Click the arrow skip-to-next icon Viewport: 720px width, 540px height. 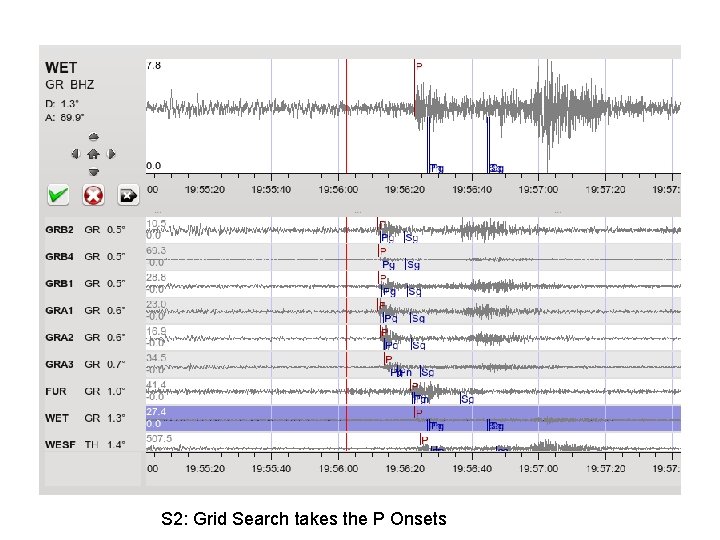point(128,196)
